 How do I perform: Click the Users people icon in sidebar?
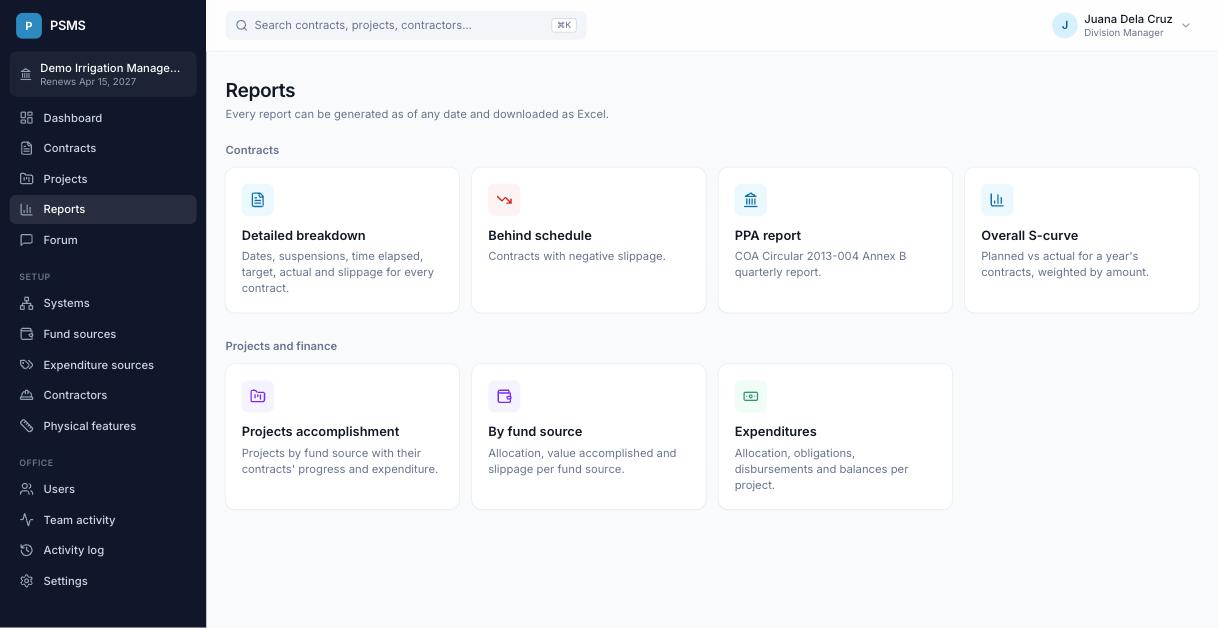[27, 489]
